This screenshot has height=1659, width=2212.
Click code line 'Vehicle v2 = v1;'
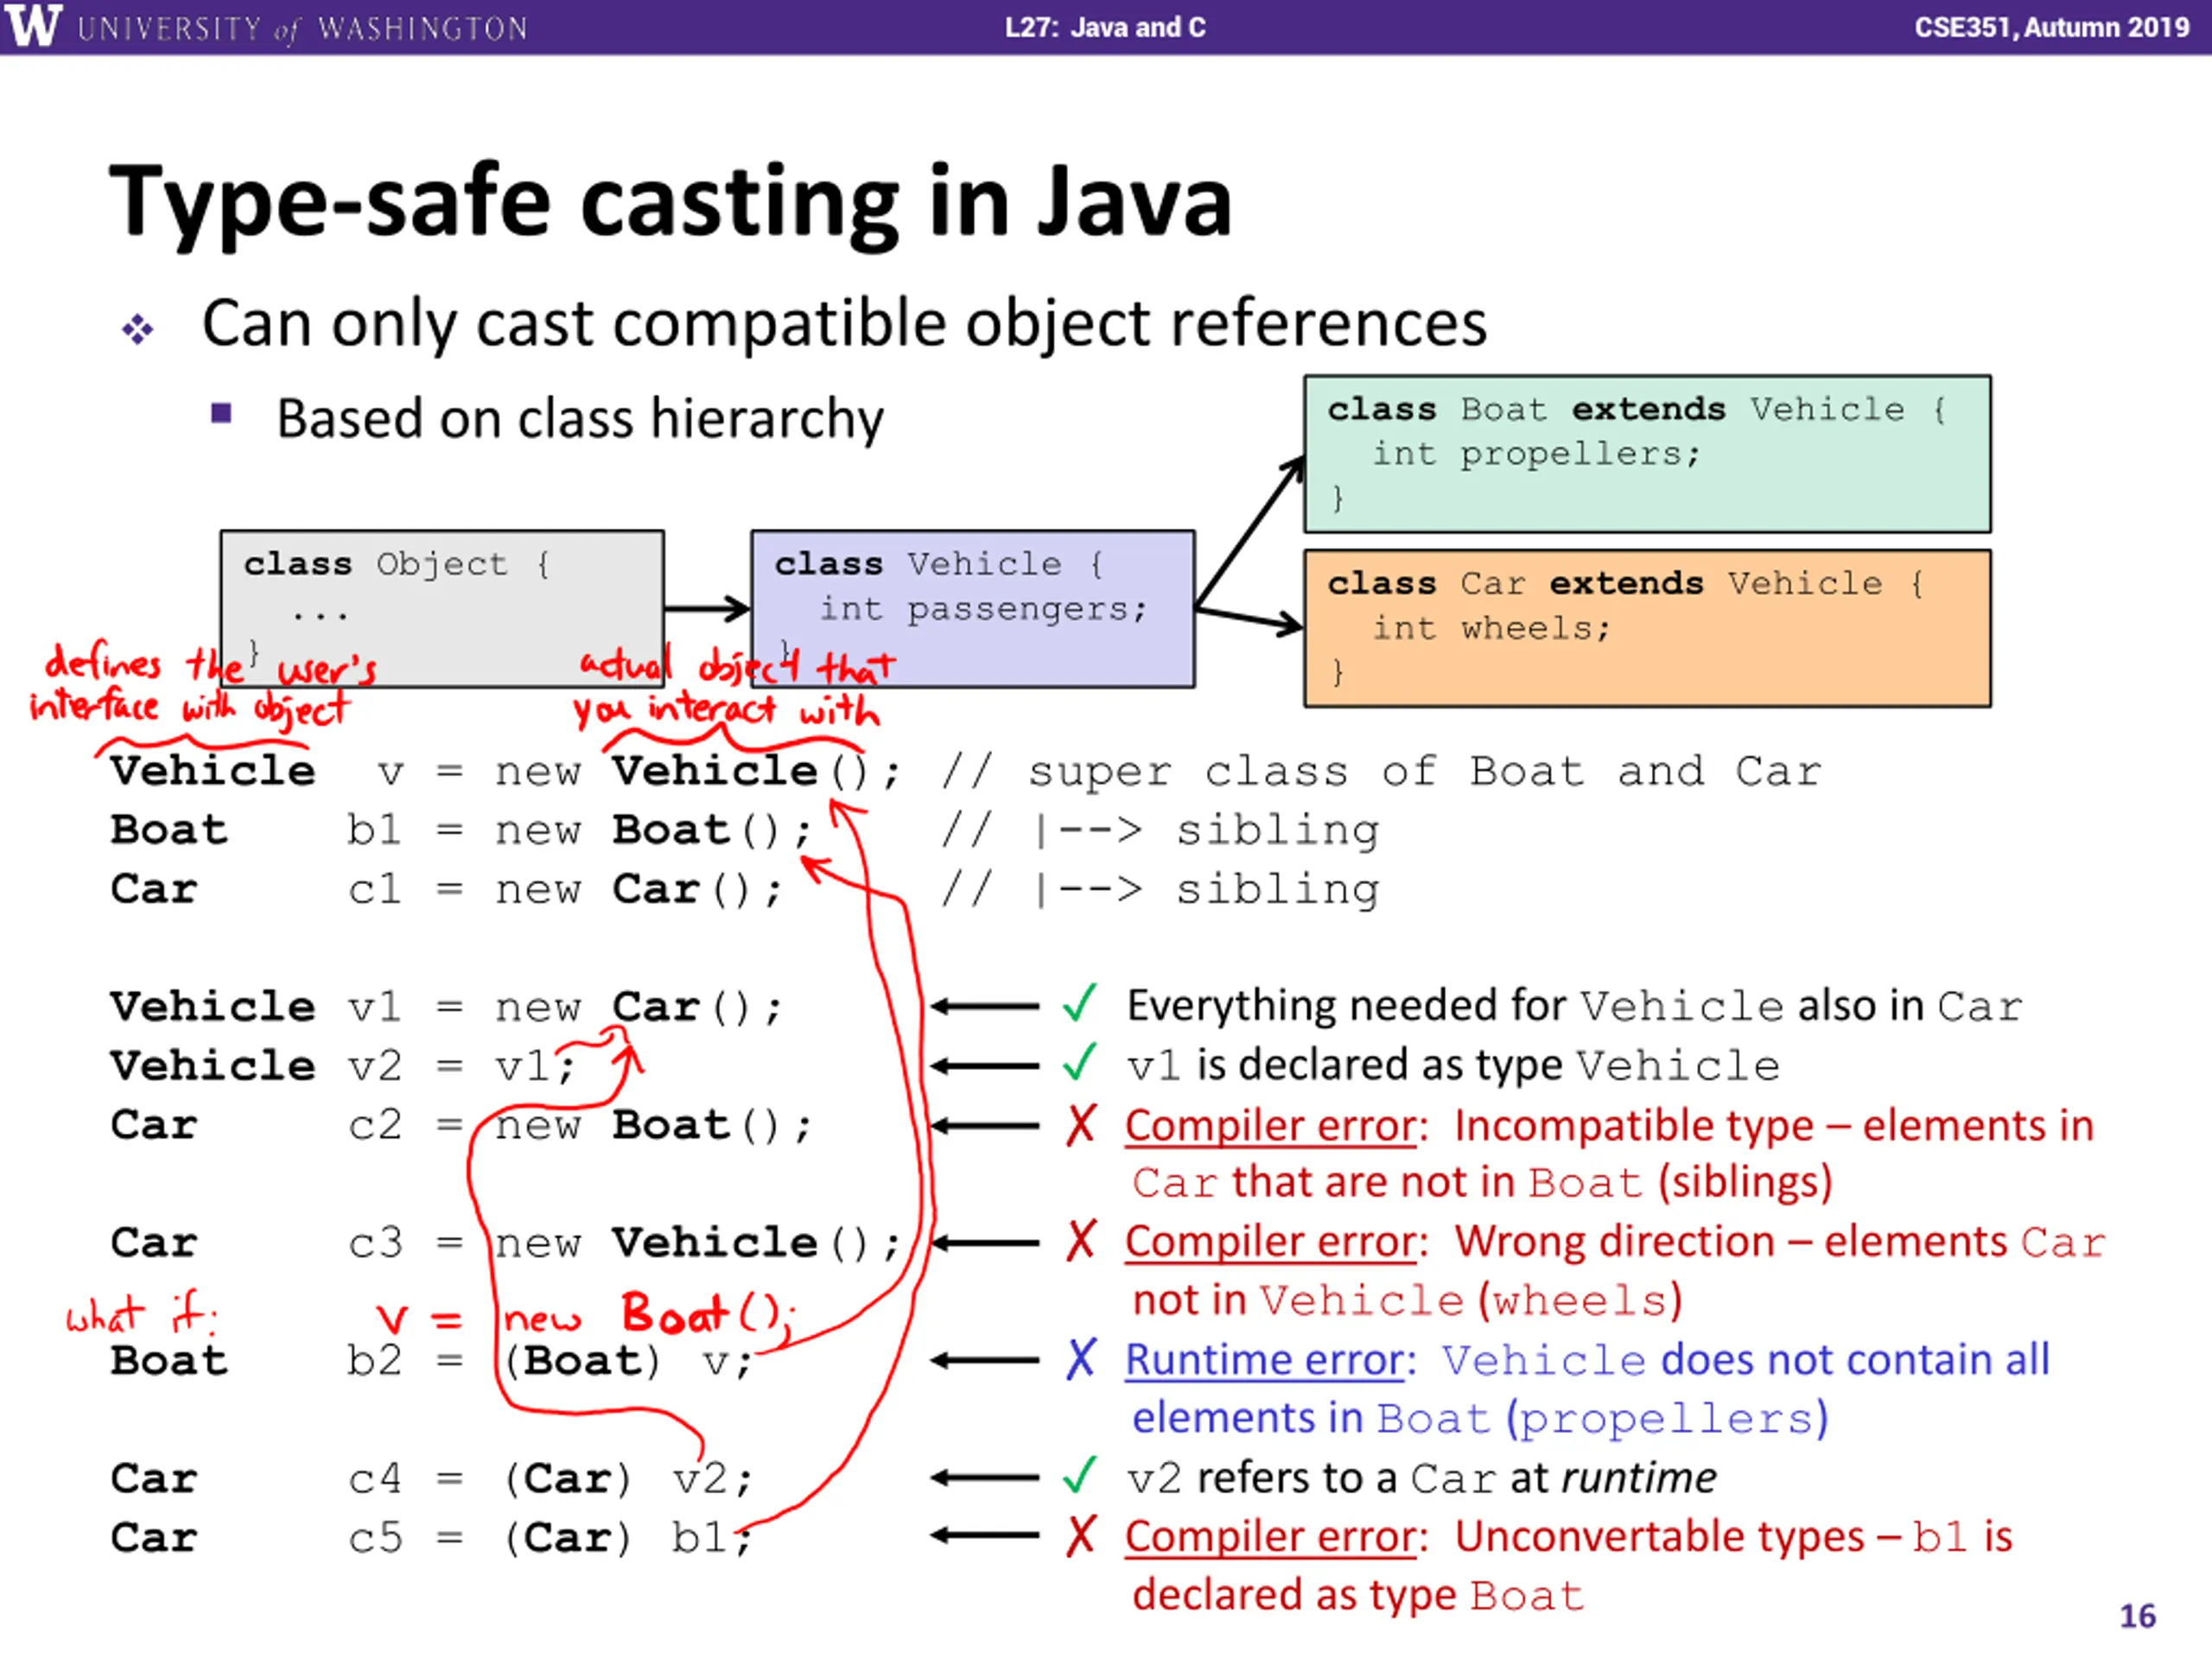343,1066
